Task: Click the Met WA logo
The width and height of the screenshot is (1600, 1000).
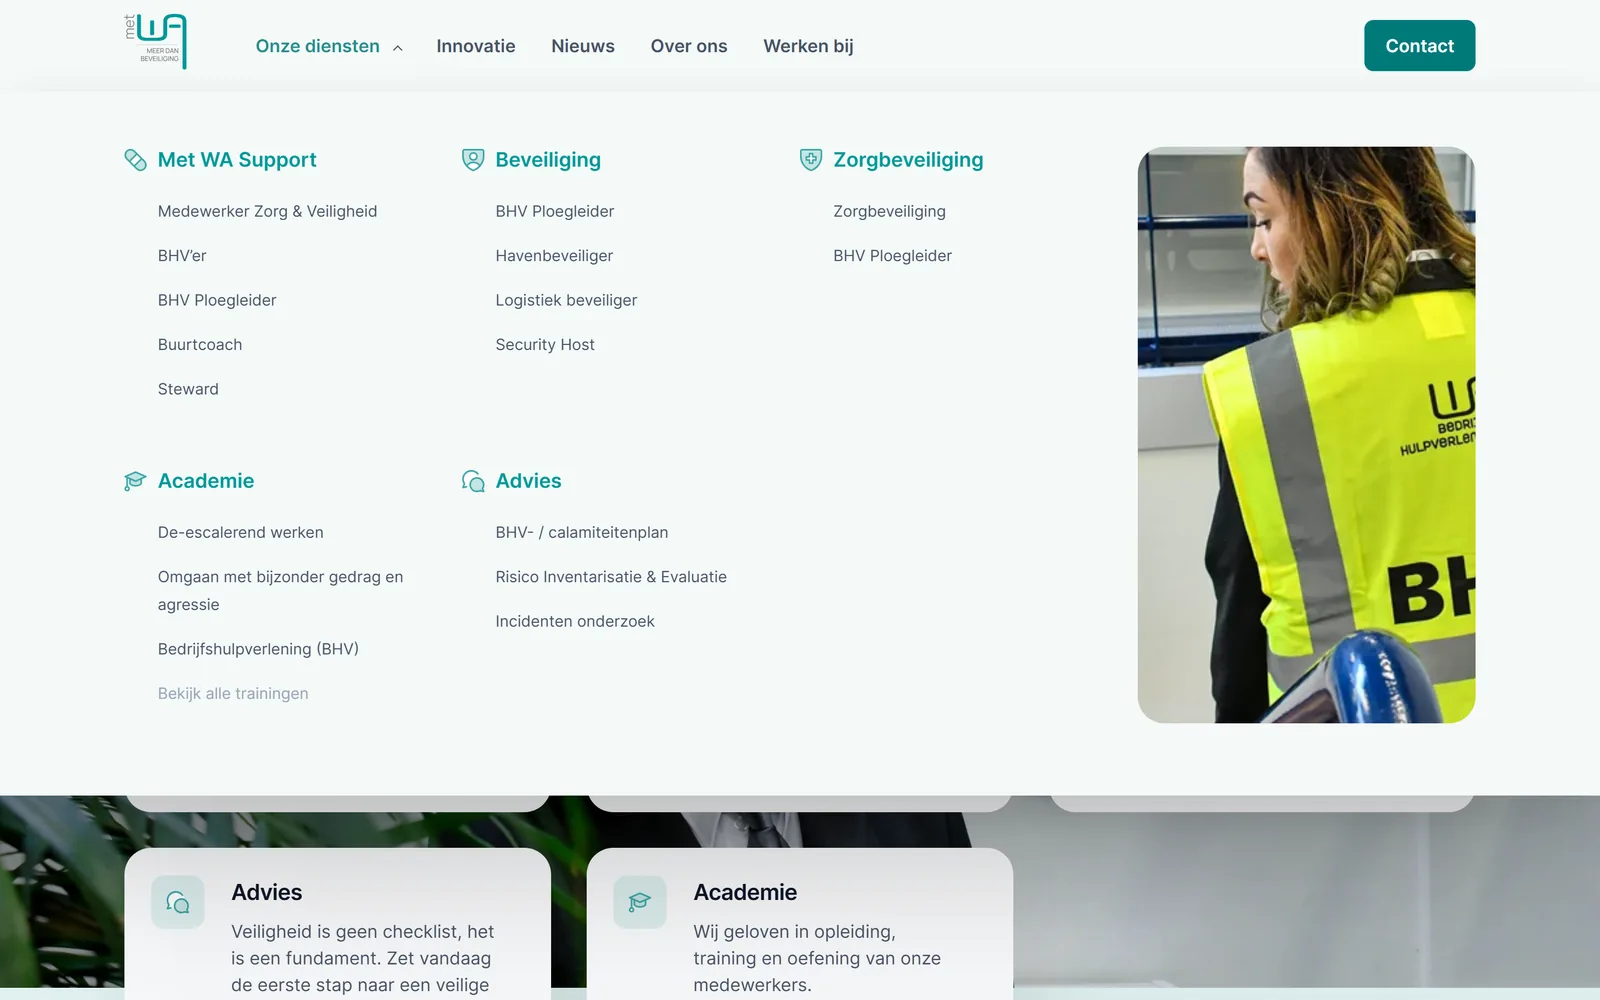Action: pos(156,42)
